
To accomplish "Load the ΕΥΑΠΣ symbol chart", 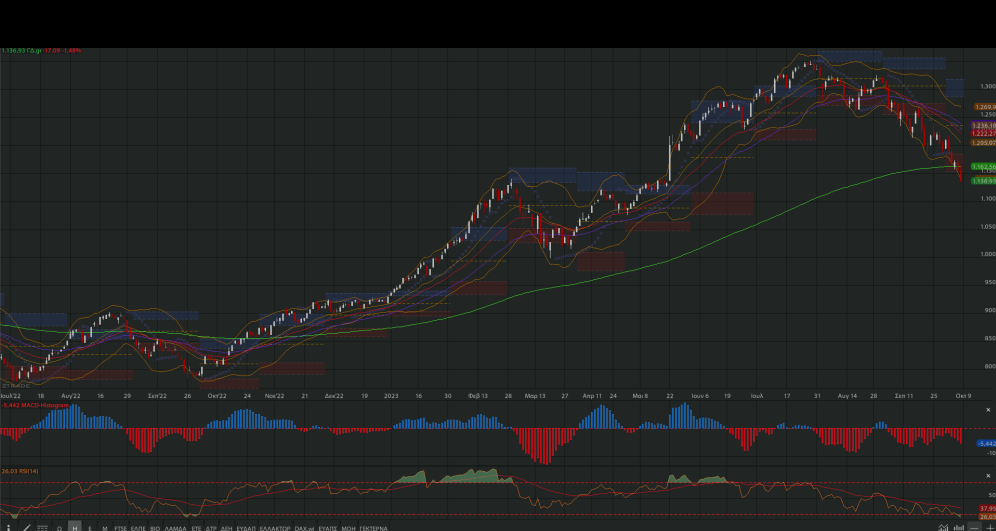I will point(328,528).
